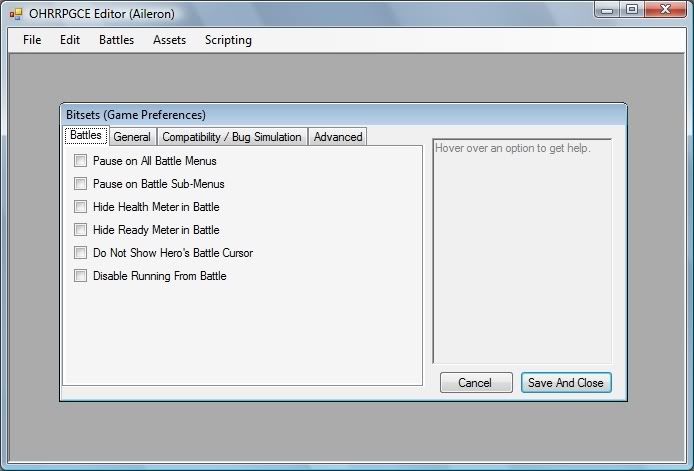
Task: Switch to the Advanced tab
Action: [338, 137]
